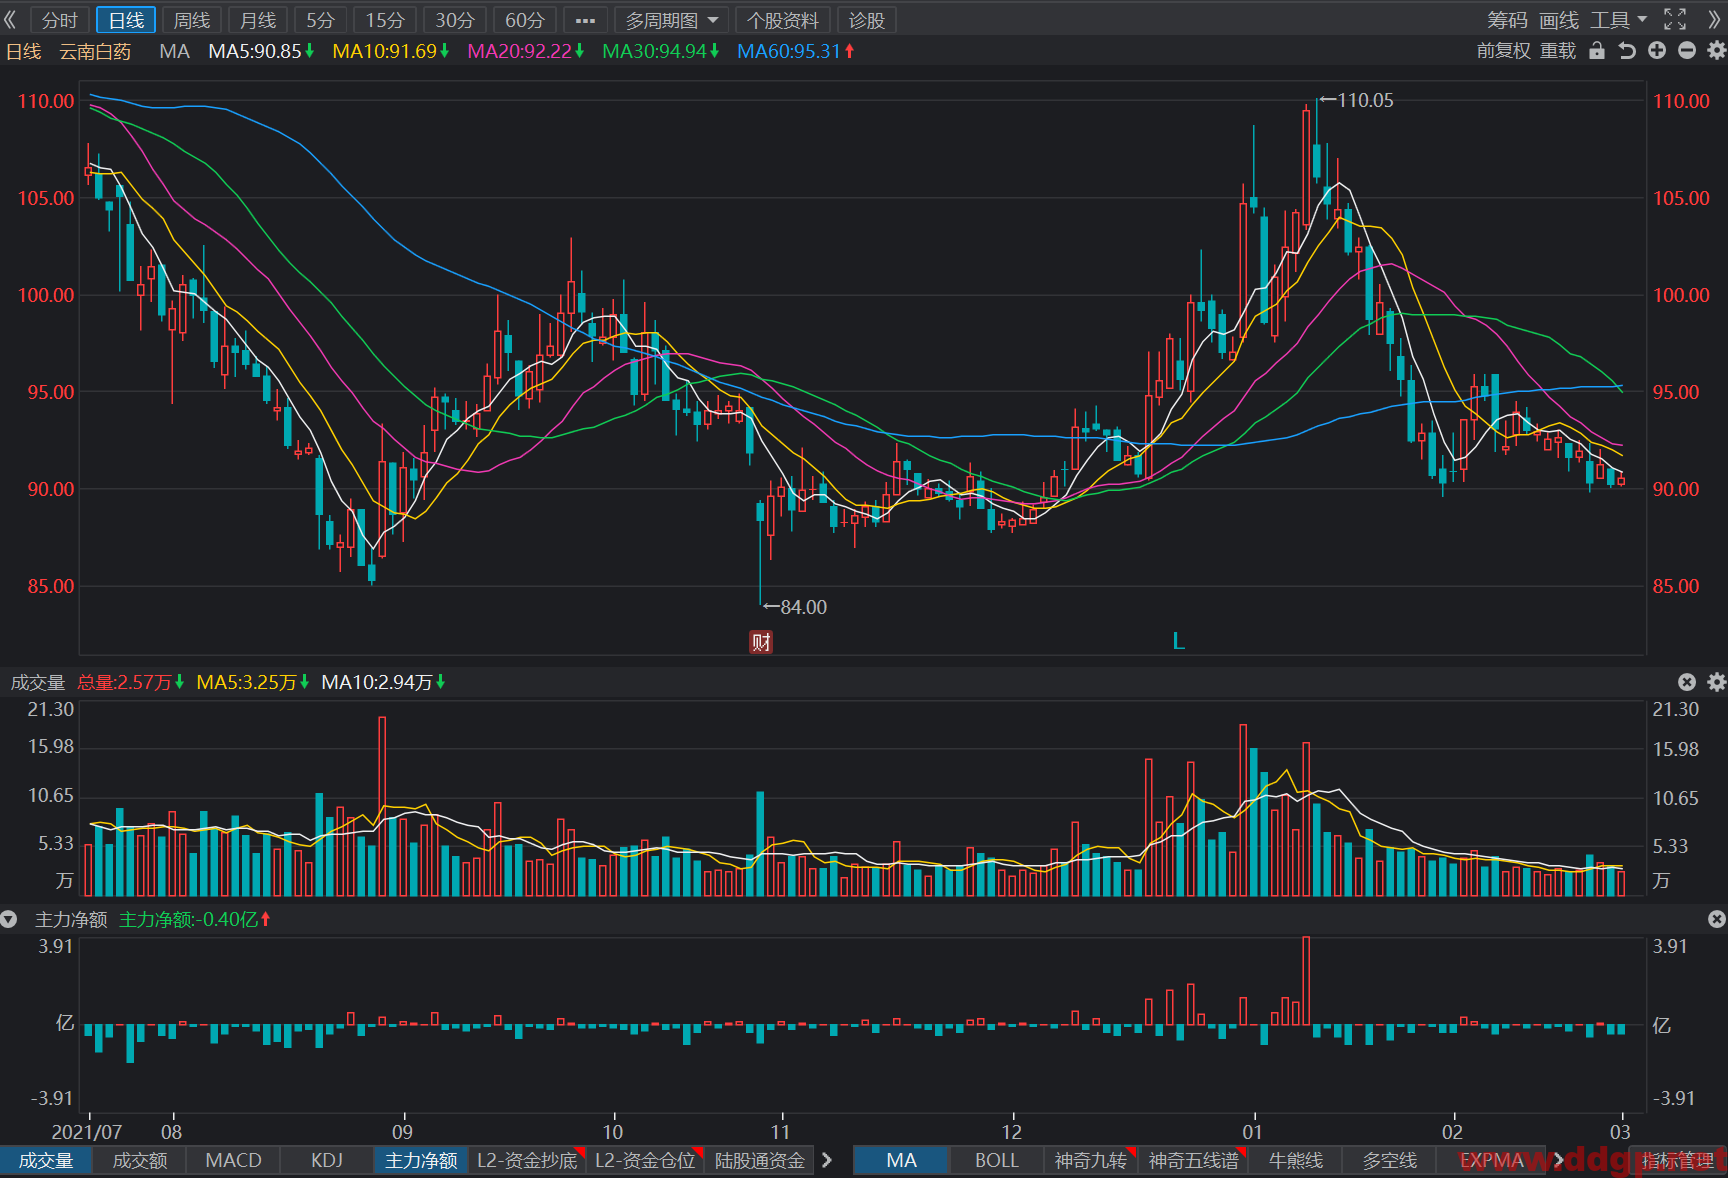Select 成交量 sub-indicator tab

[46, 1160]
